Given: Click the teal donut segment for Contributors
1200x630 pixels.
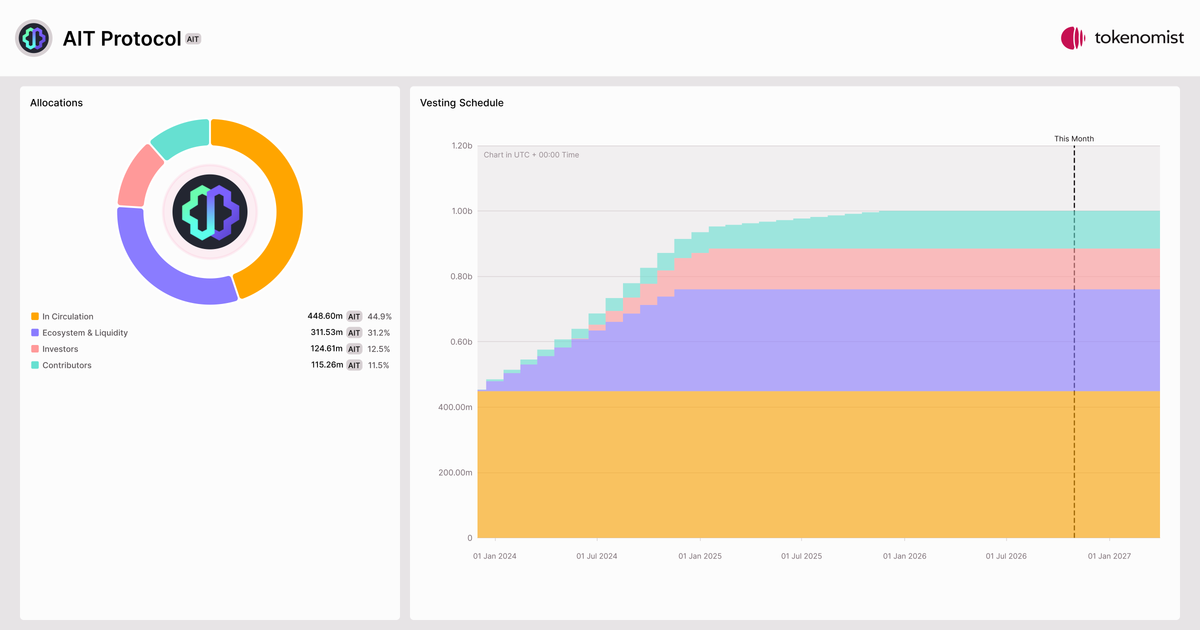Looking at the screenshot, I should (x=181, y=137).
